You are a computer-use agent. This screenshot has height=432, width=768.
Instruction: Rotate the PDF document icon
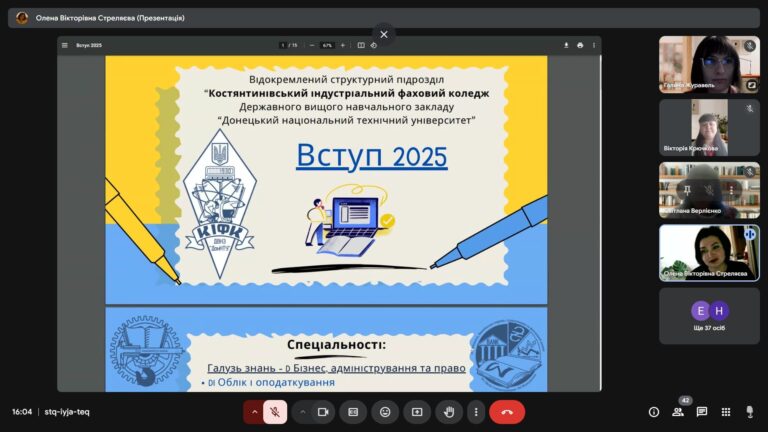[374, 45]
